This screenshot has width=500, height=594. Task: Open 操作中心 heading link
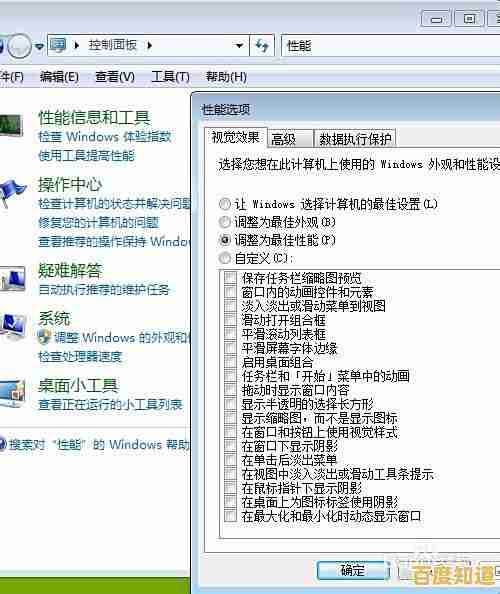70,185
